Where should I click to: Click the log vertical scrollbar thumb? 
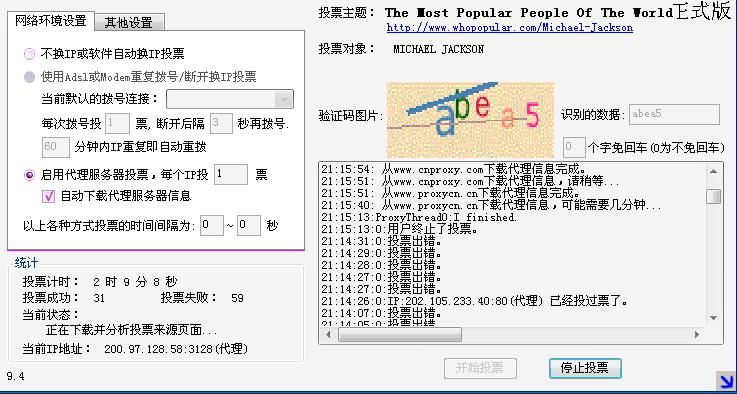pos(713,197)
